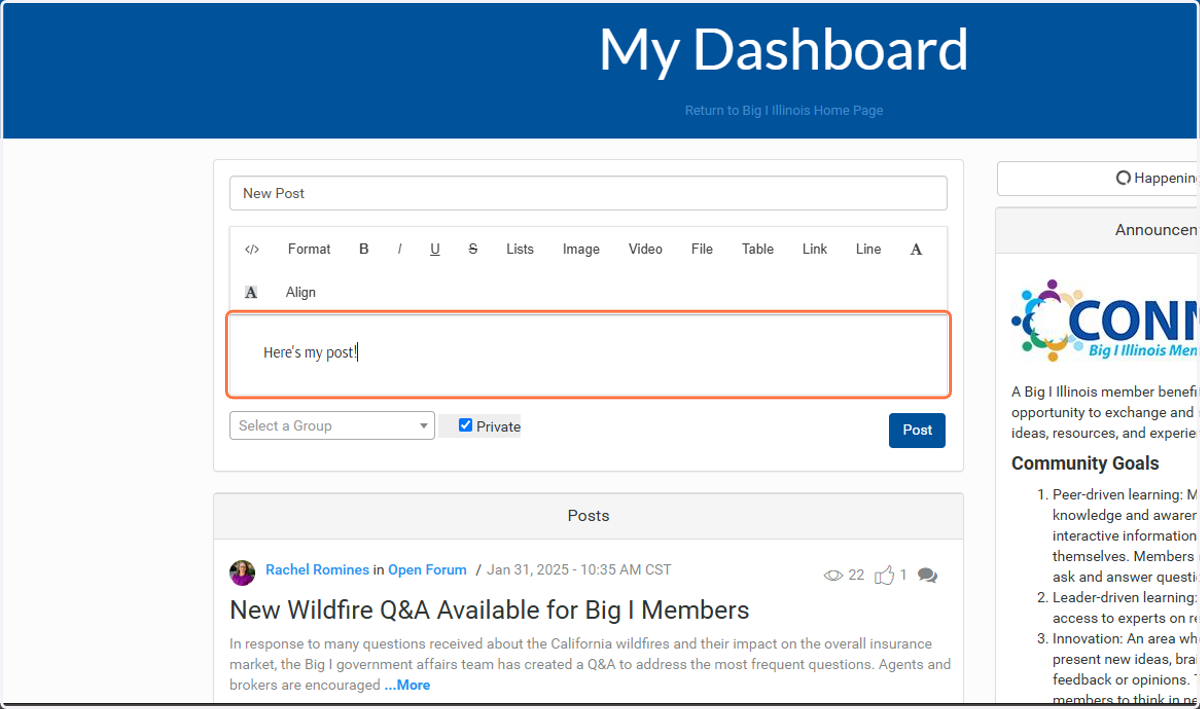Open Rachel Romines author link
The width and height of the screenshot is (1200, 709).
(x=317, y=570)
